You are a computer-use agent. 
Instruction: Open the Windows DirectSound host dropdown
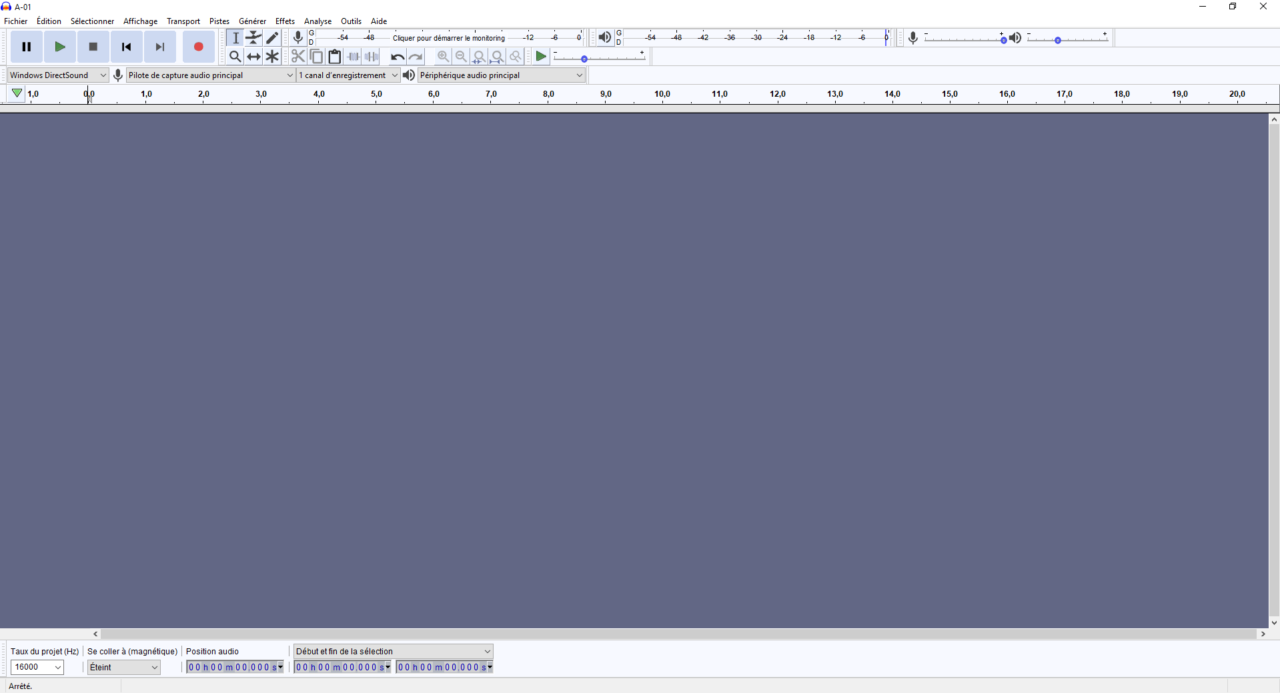pyautogui.click(x=55, y=74)
